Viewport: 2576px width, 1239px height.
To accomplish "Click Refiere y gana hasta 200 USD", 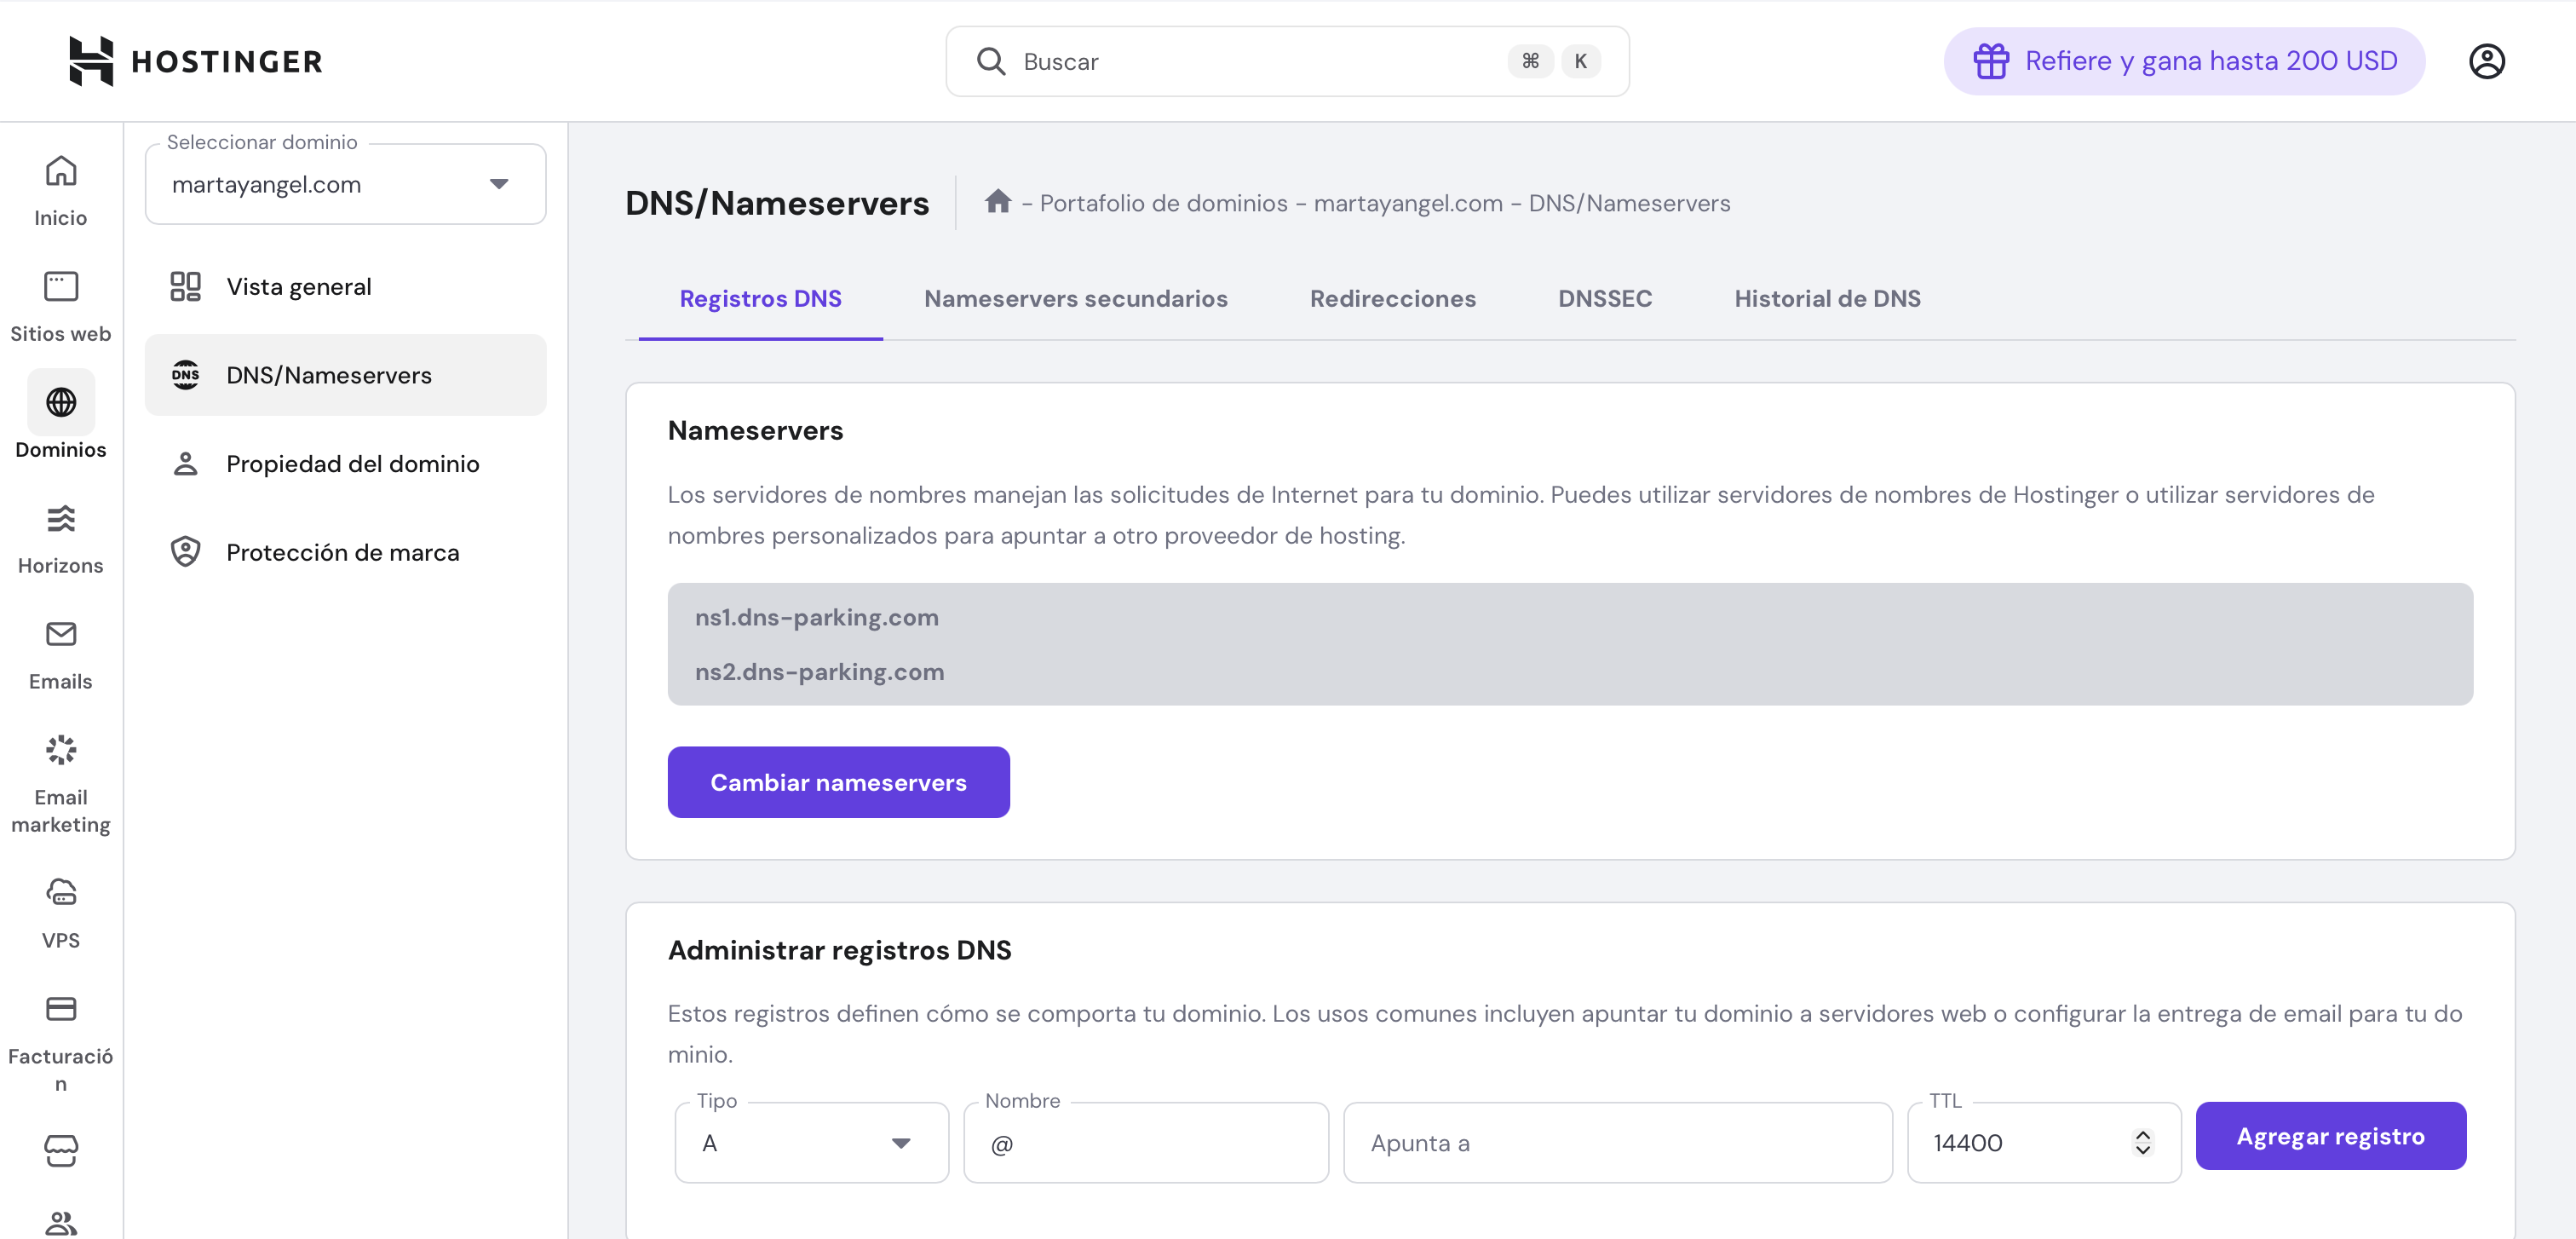I will pos(2184,61).
